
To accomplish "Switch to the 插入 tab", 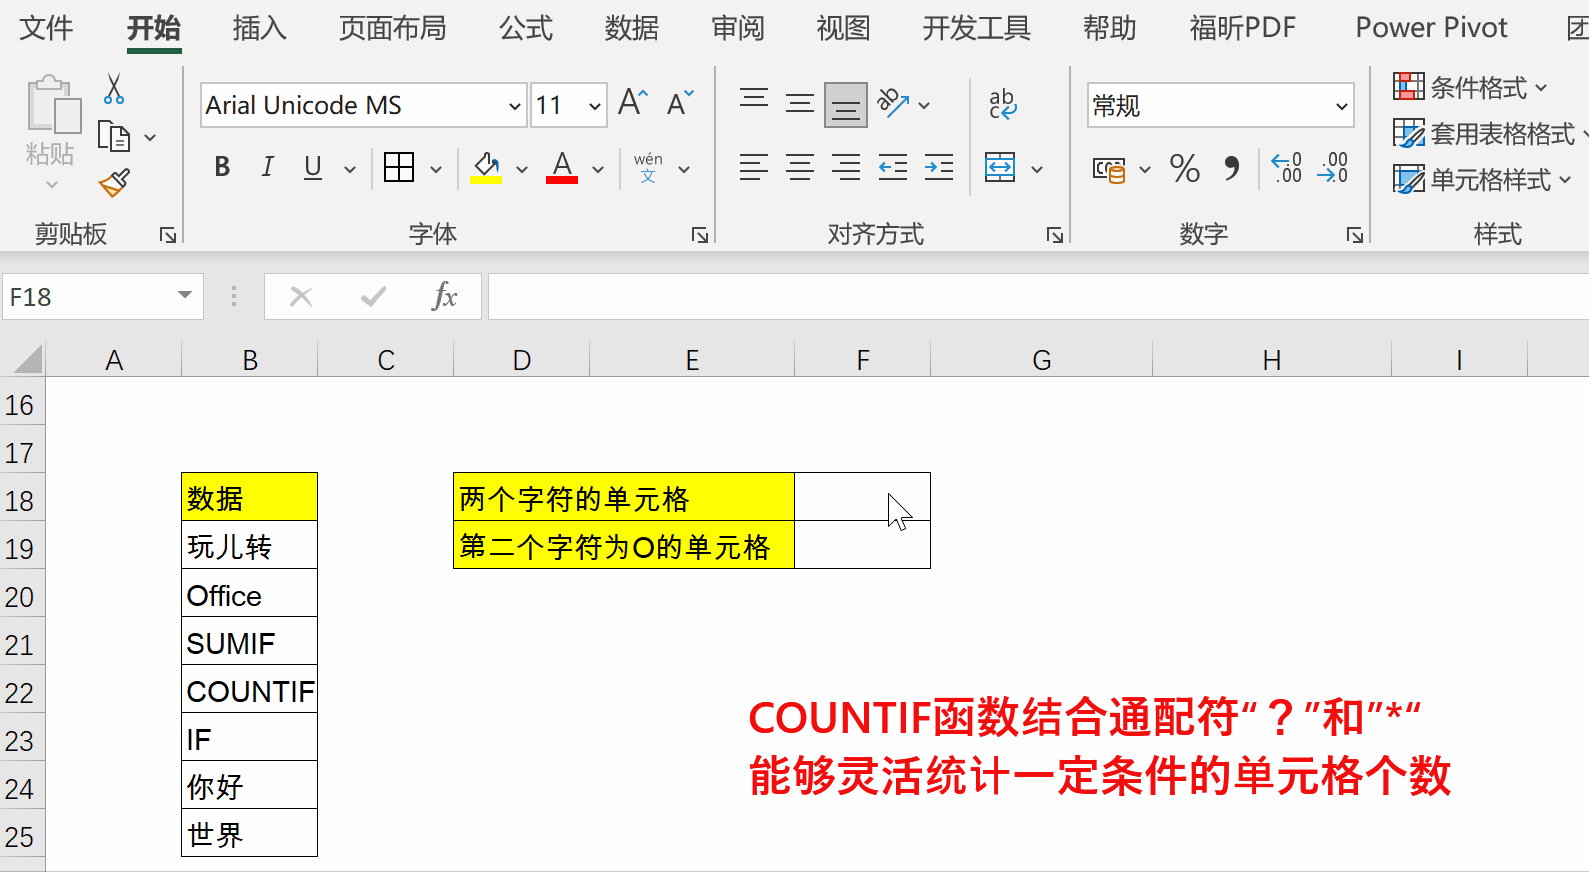I will [x=259, y=28].
